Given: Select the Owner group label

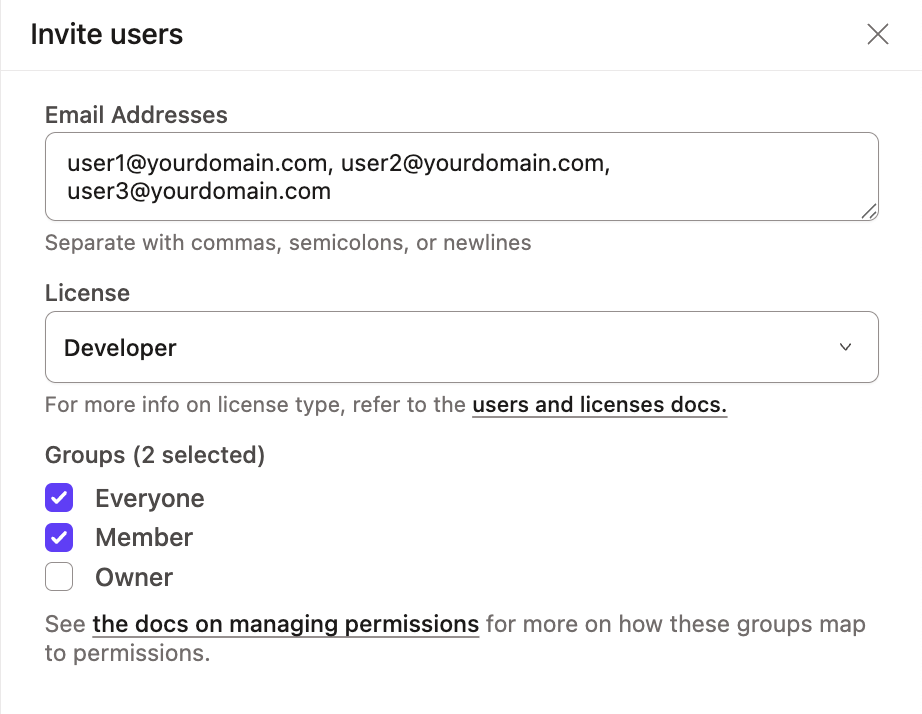Looking at the screenshot, I should (133, 576).
